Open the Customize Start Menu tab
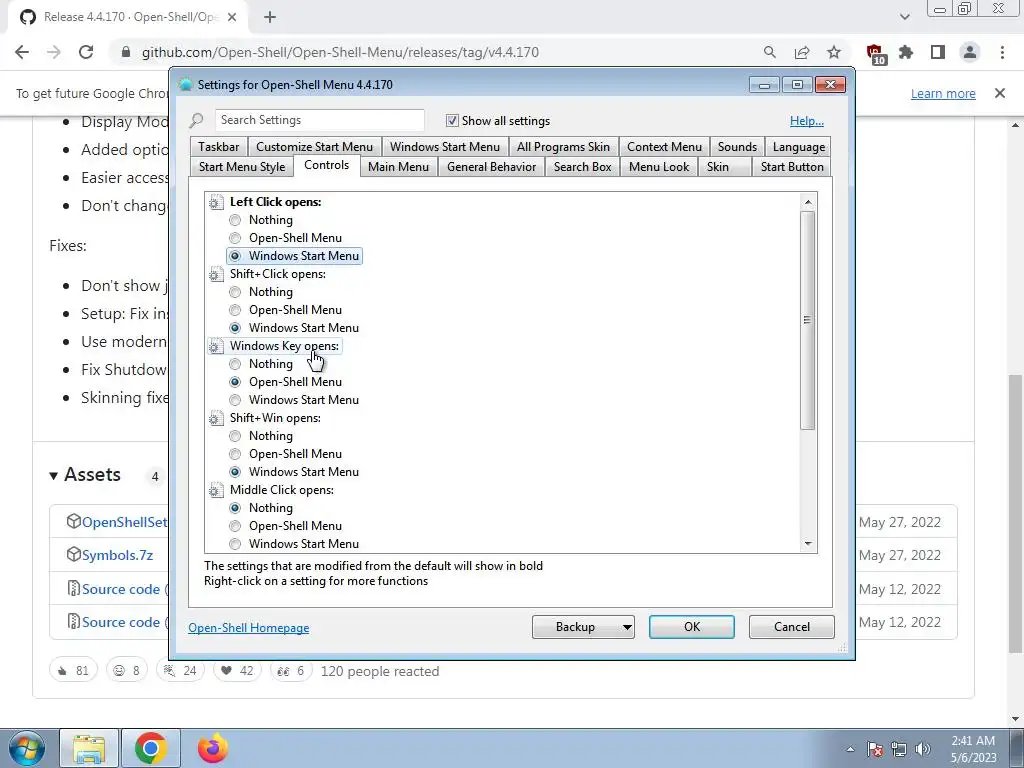This screenshot has width=1024, height=768. click(314, 147)
